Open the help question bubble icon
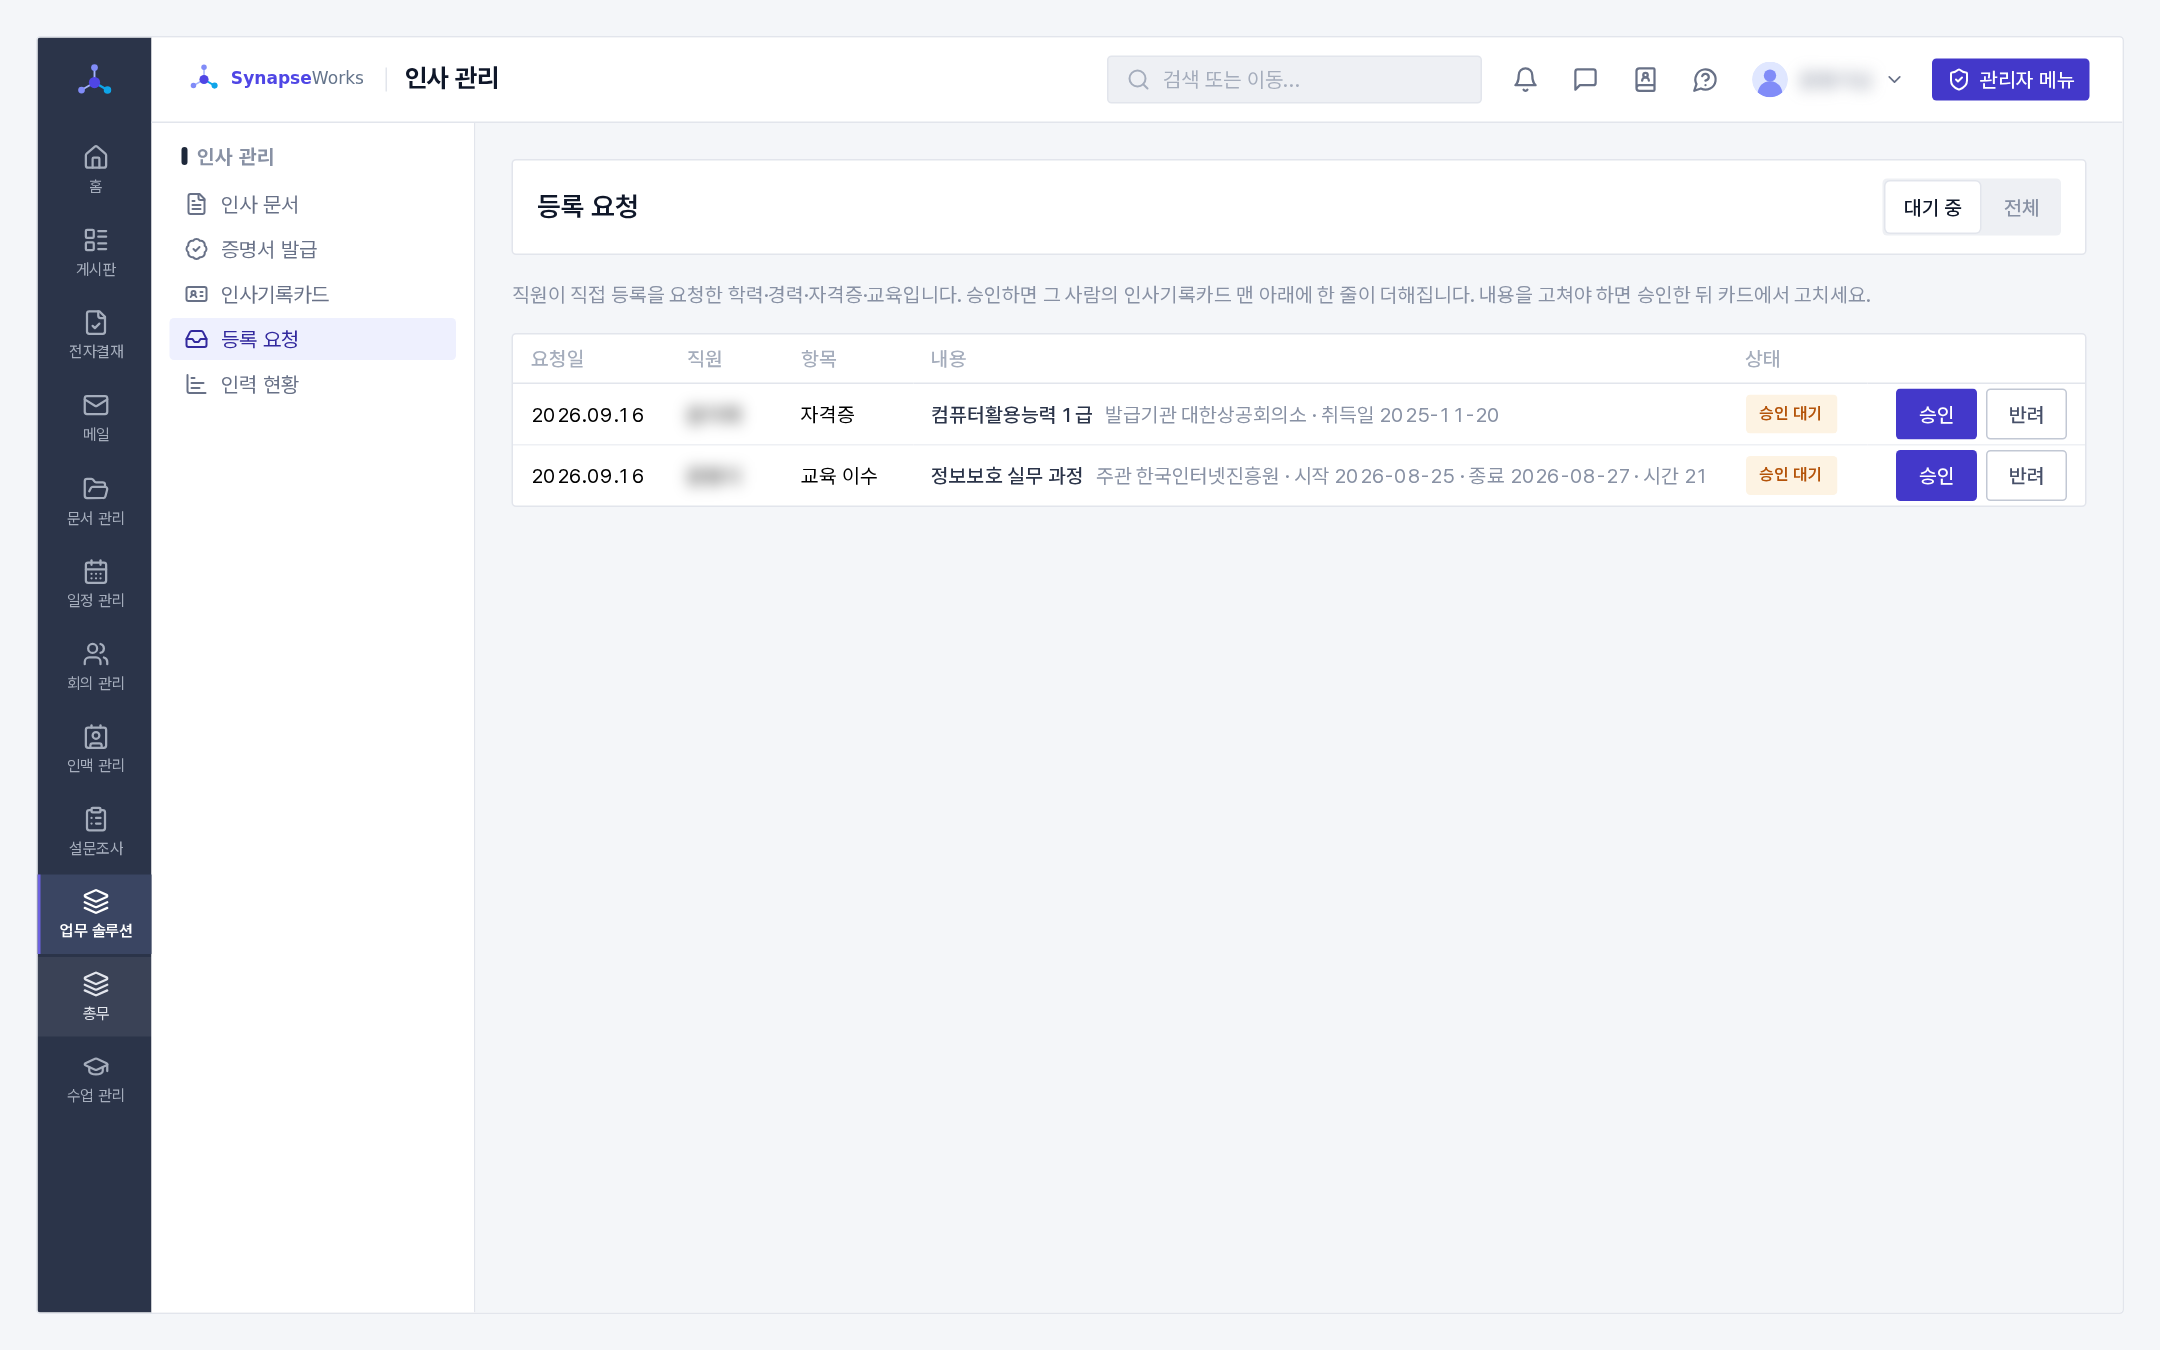Screen dimensions: 2160x1350 (1705, 79)
